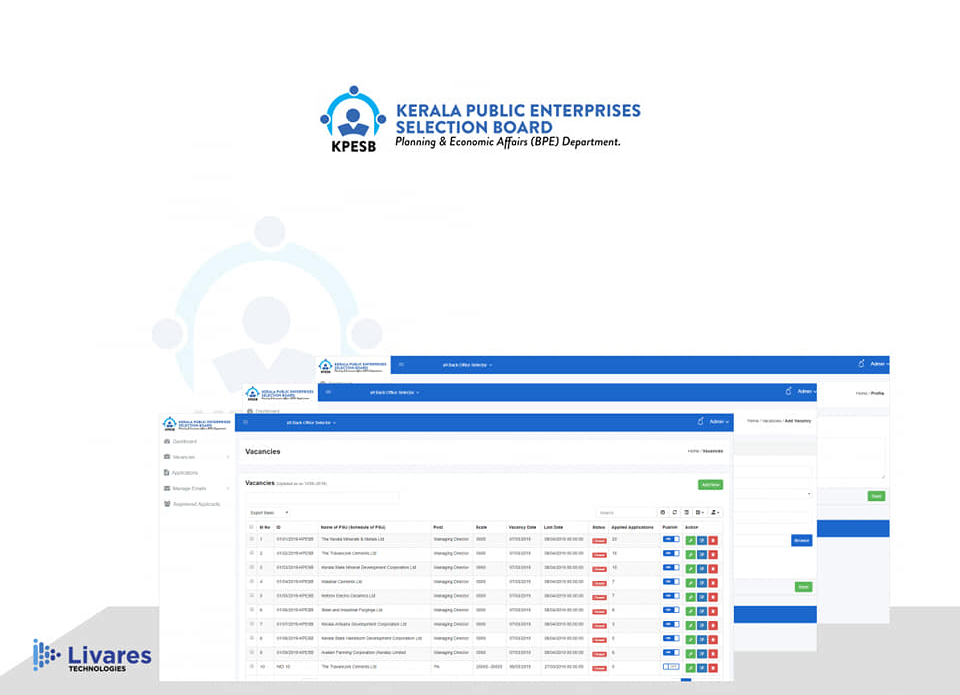Image resolution: width=960 pixels, height=695 pixels.
Task: Click Vacancies breadcrumb in Add Vacancy window
Action: tap(771, 421)
